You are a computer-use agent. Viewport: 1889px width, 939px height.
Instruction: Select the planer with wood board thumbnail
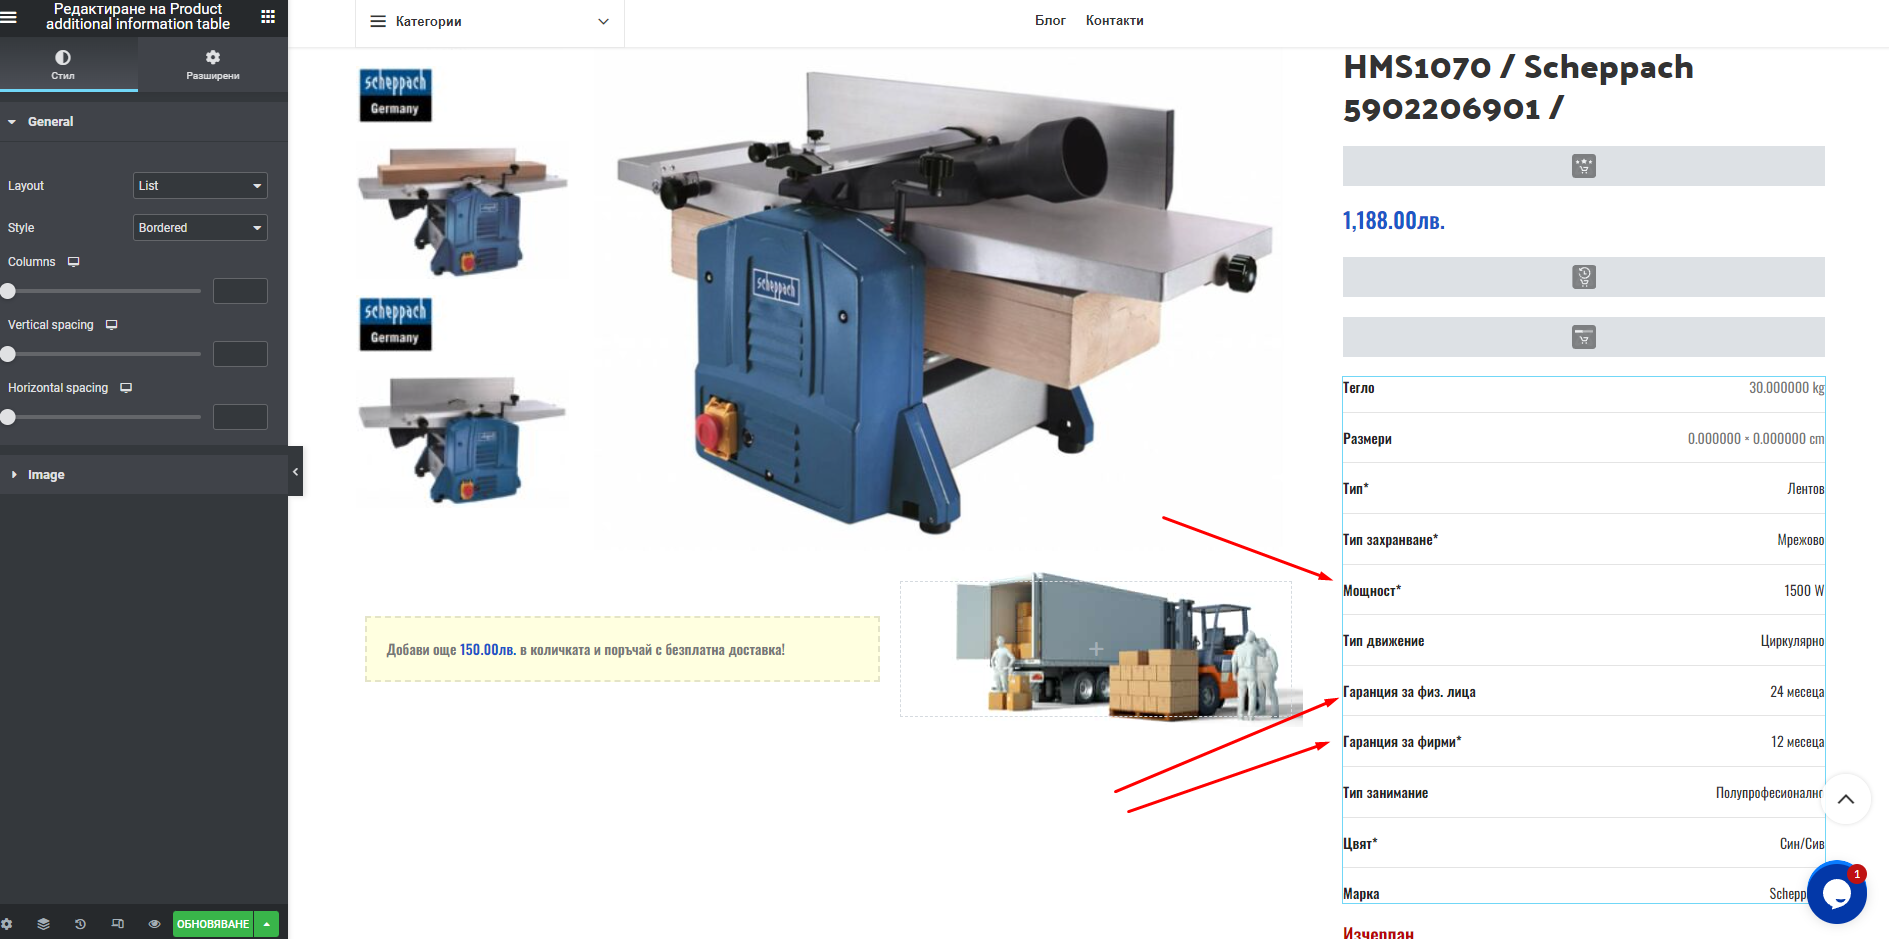click(462, 211)
